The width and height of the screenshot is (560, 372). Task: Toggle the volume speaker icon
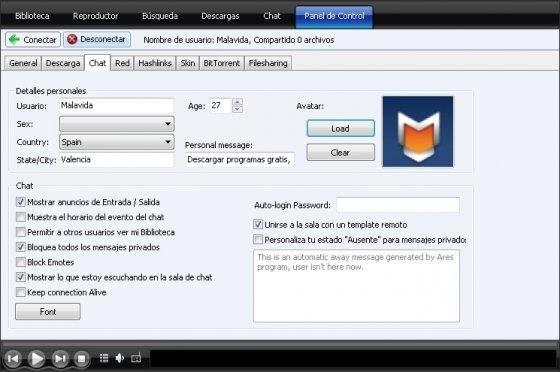tap(120, 358)
